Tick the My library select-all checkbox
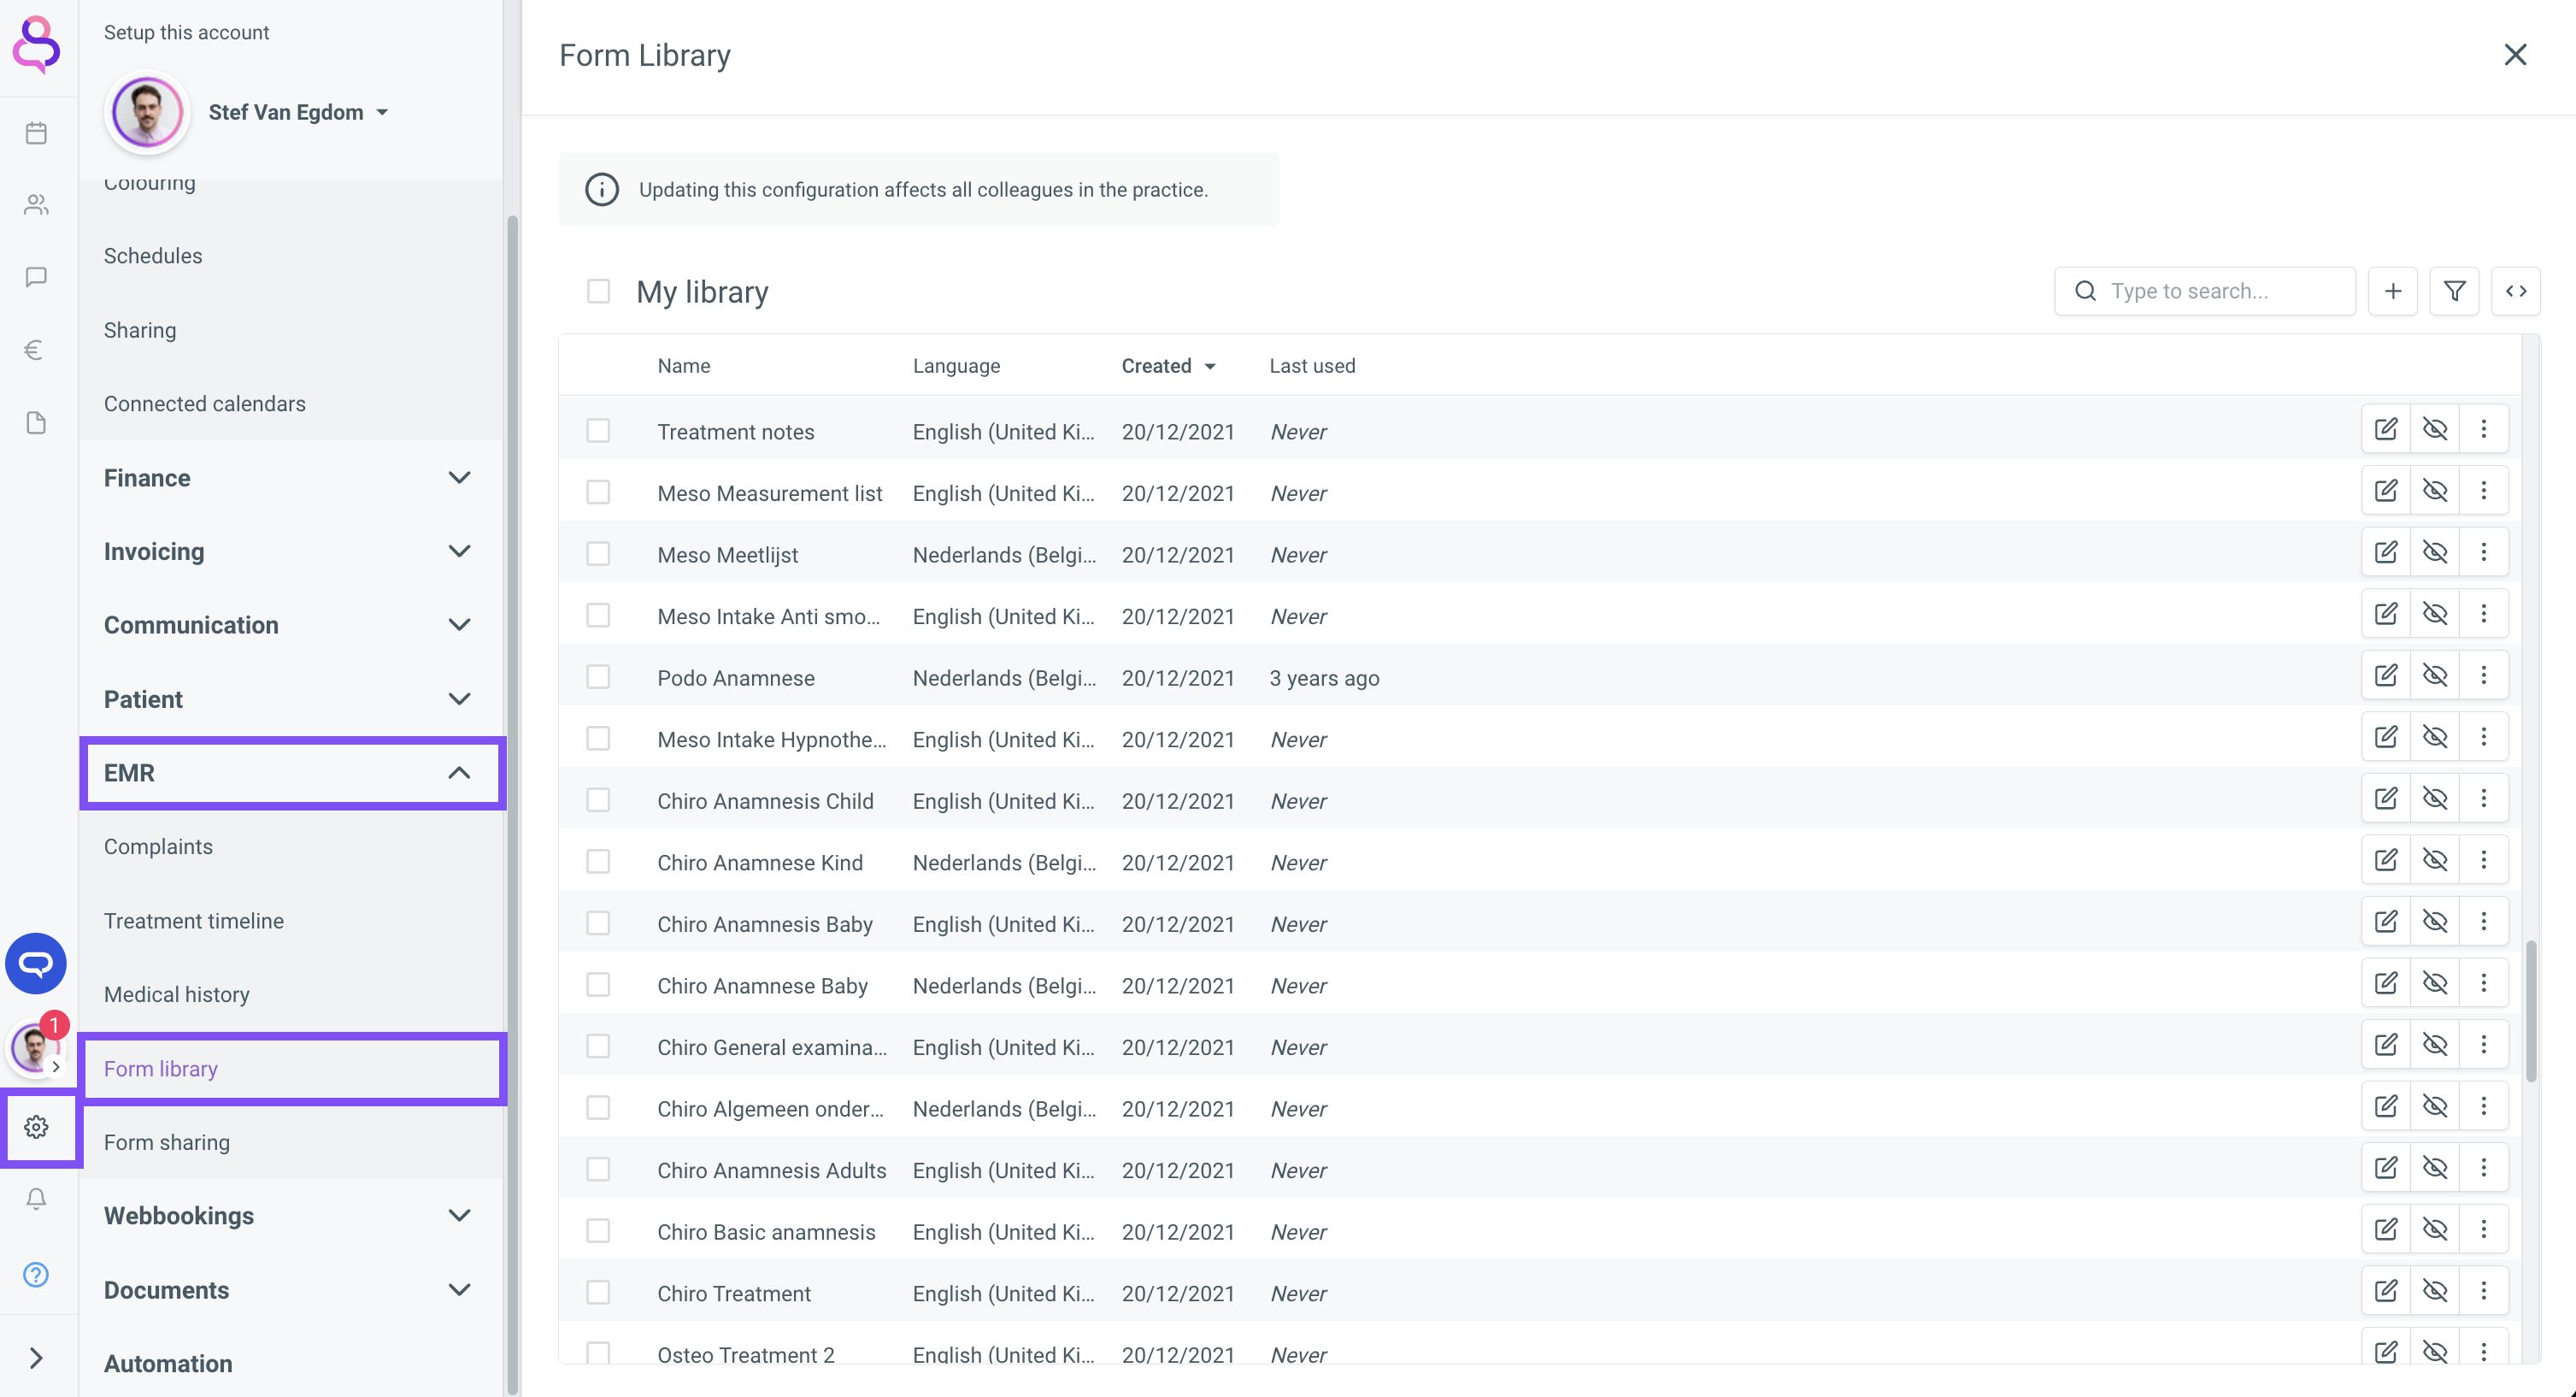This screenshot has width=2576, height=1397. (598, 291)
